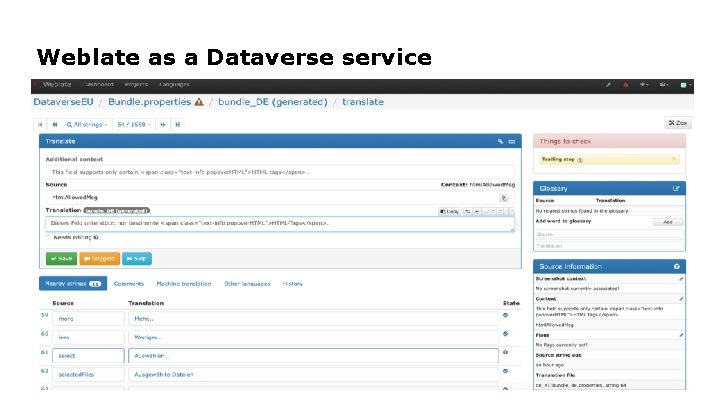Screen dimensions: 720x405
Task: Dismiss the Trailing stop check
Action: (x=674, y=159)
